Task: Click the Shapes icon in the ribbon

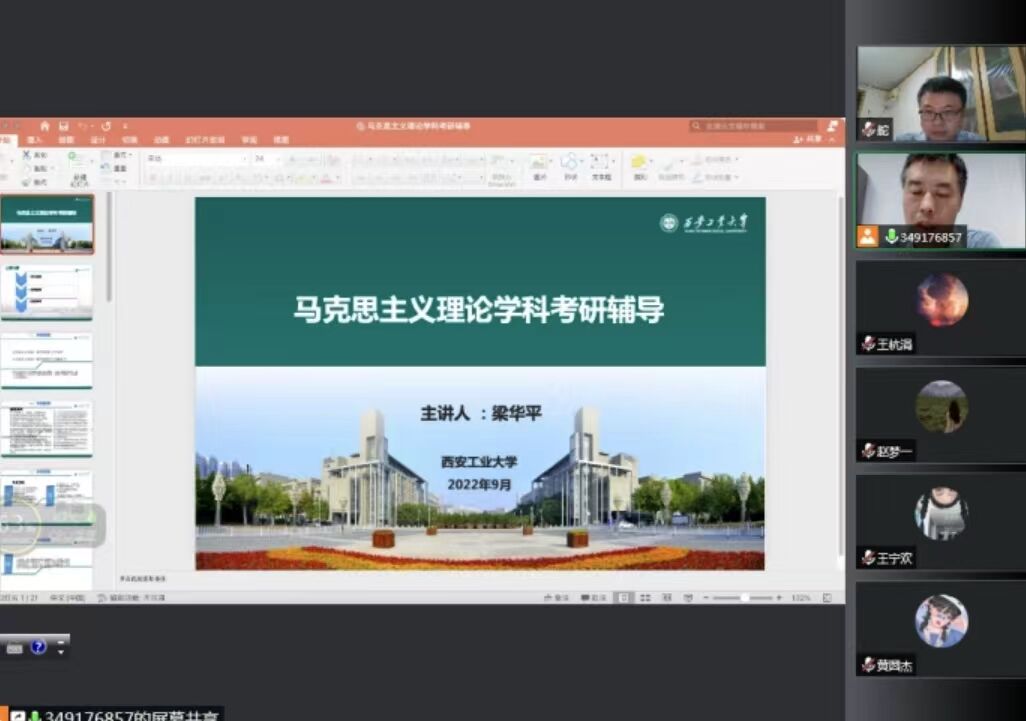Action: pos(570,164)
